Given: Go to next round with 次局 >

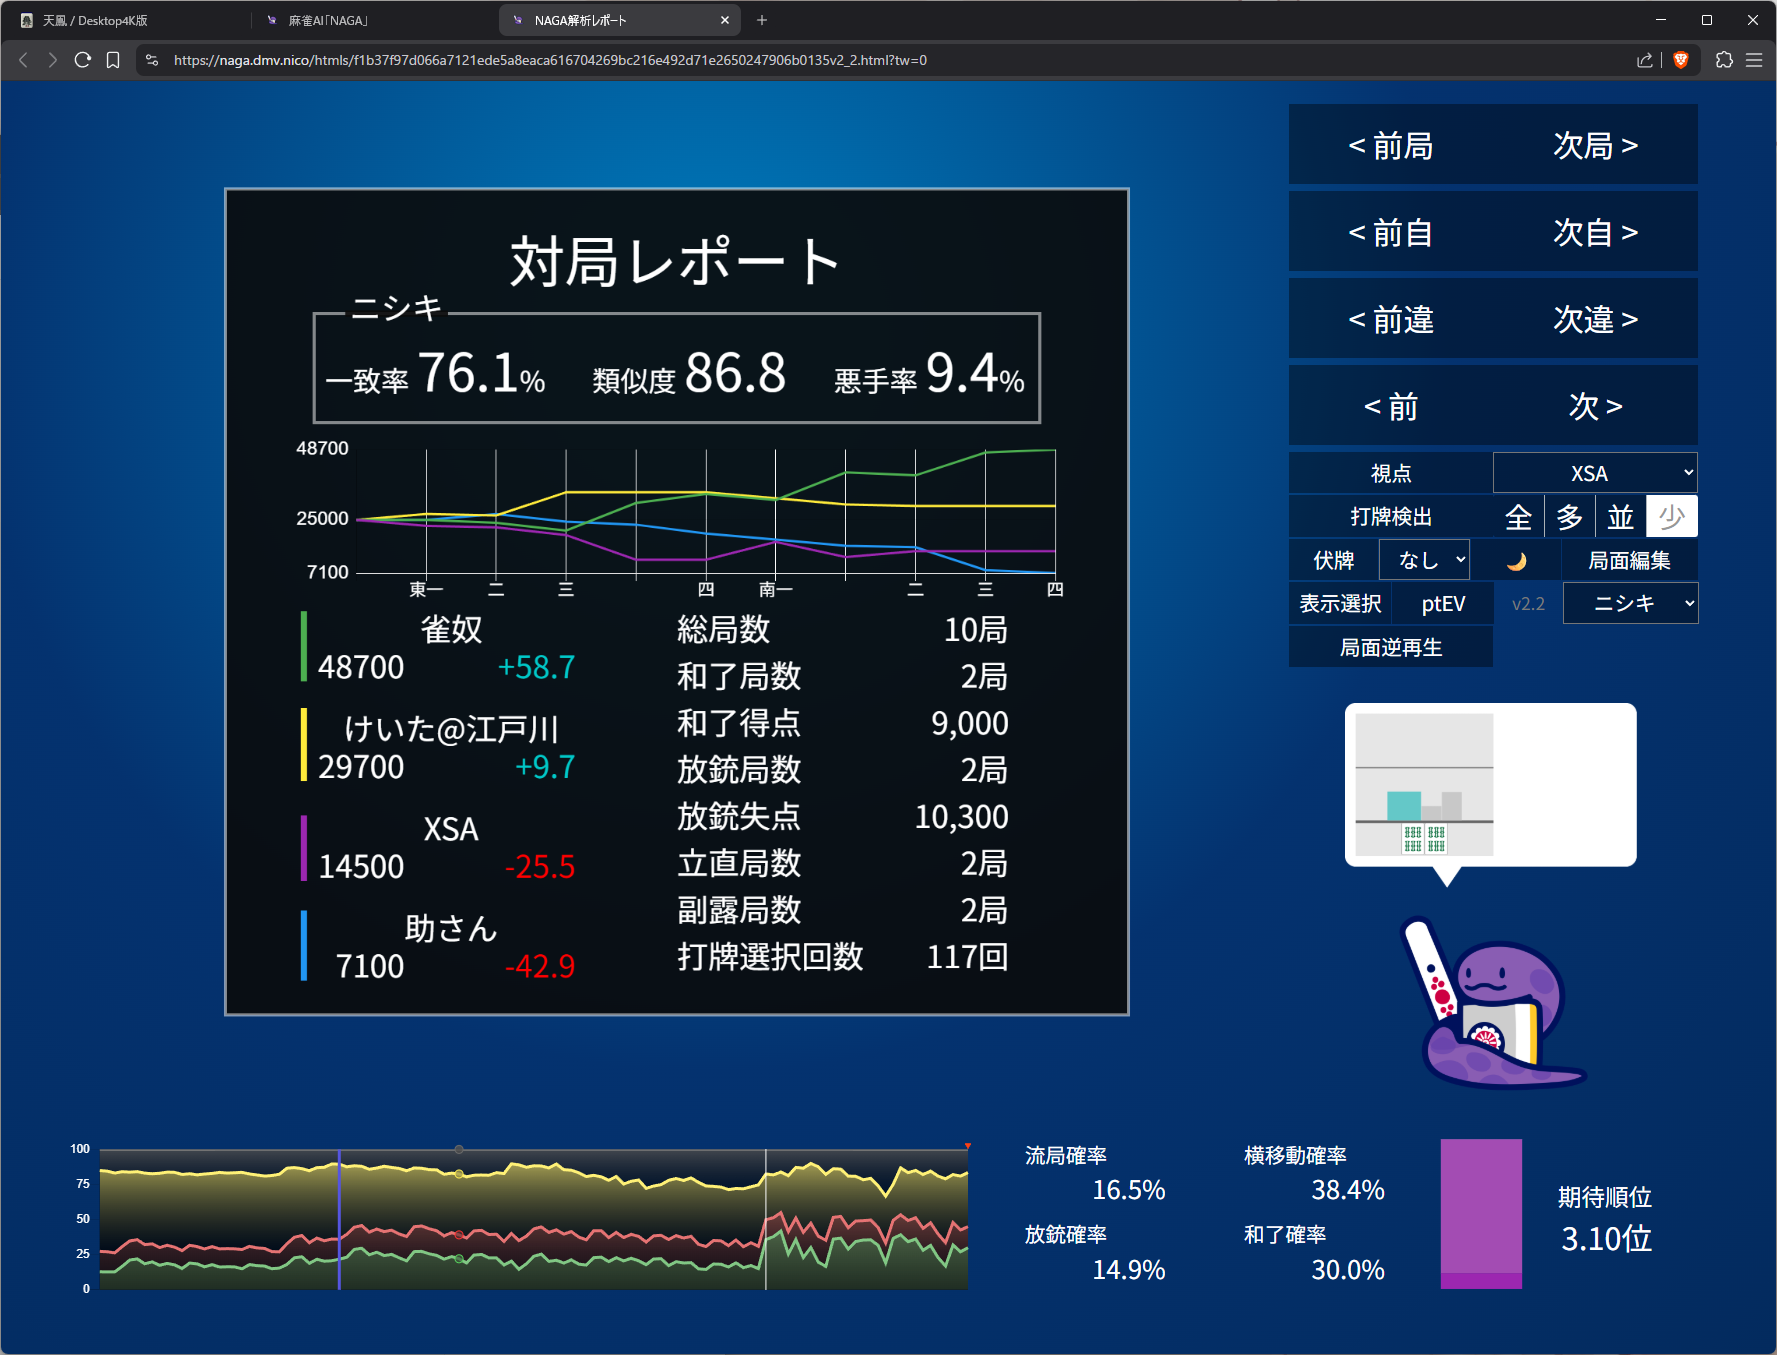Looking at the screenshot, I should 1595,146.
